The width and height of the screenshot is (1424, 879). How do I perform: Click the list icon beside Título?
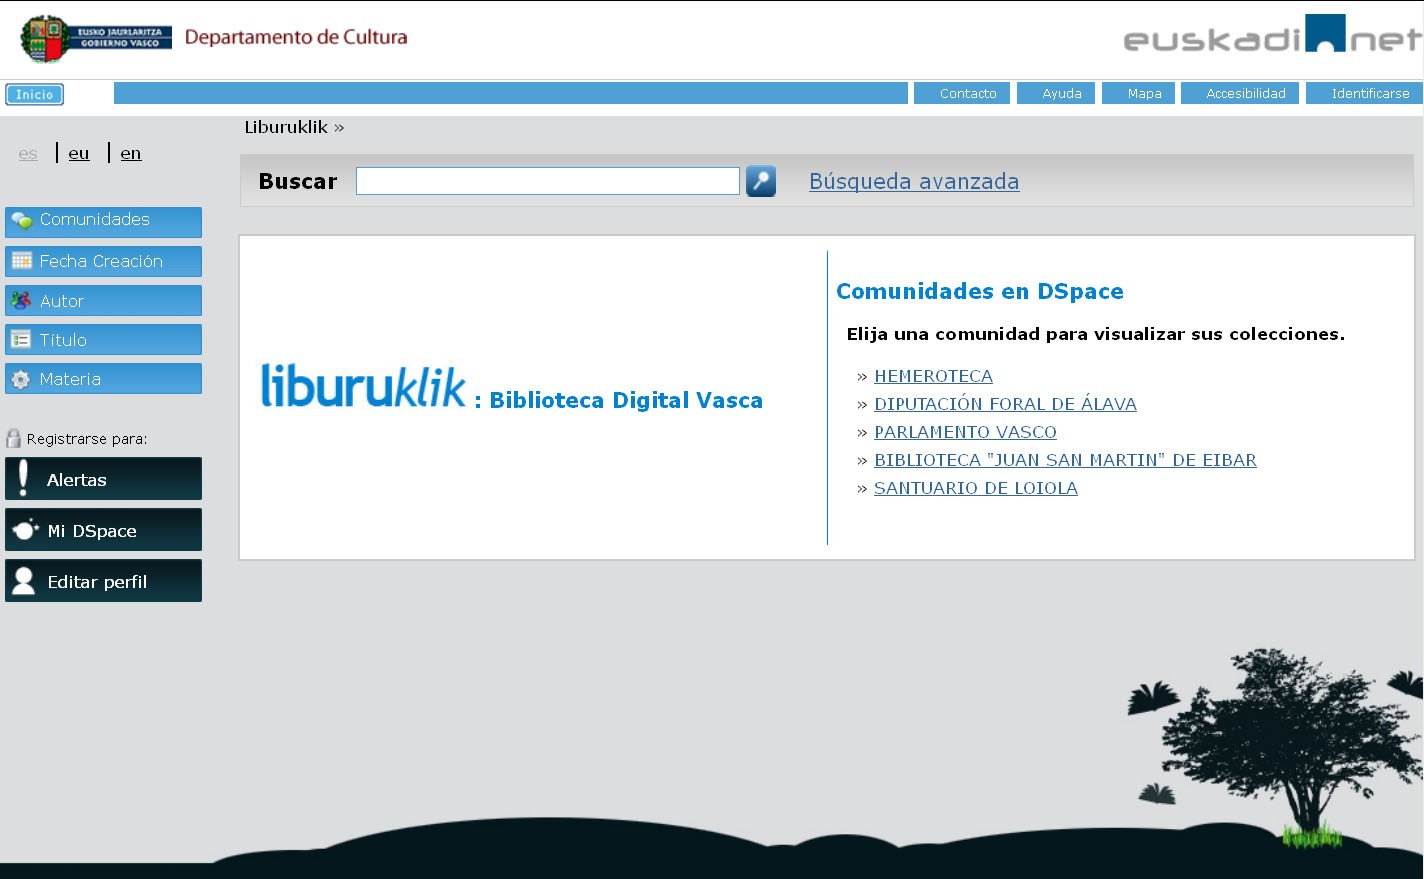(x=19, y=339)
